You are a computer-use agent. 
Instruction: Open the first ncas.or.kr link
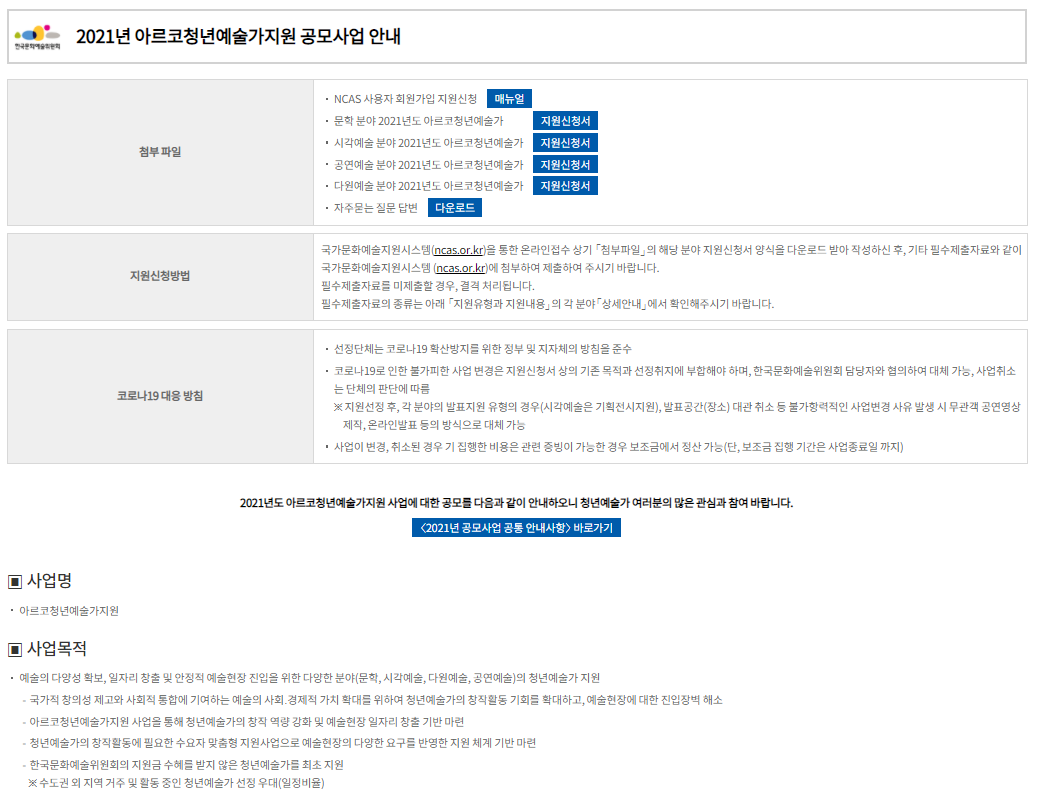pos(459,249)
